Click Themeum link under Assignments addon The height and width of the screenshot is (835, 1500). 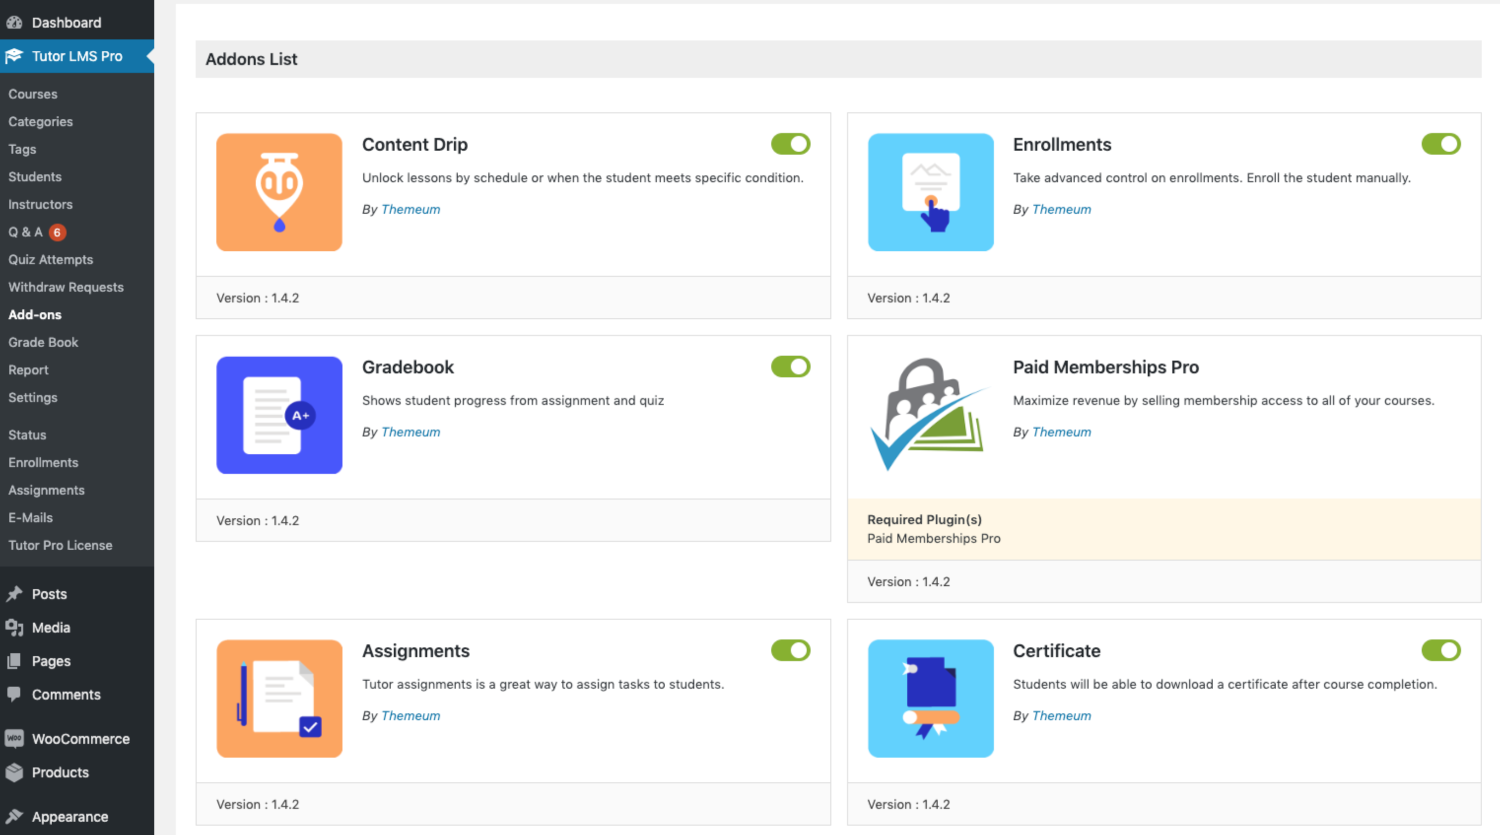coord(411,716)
